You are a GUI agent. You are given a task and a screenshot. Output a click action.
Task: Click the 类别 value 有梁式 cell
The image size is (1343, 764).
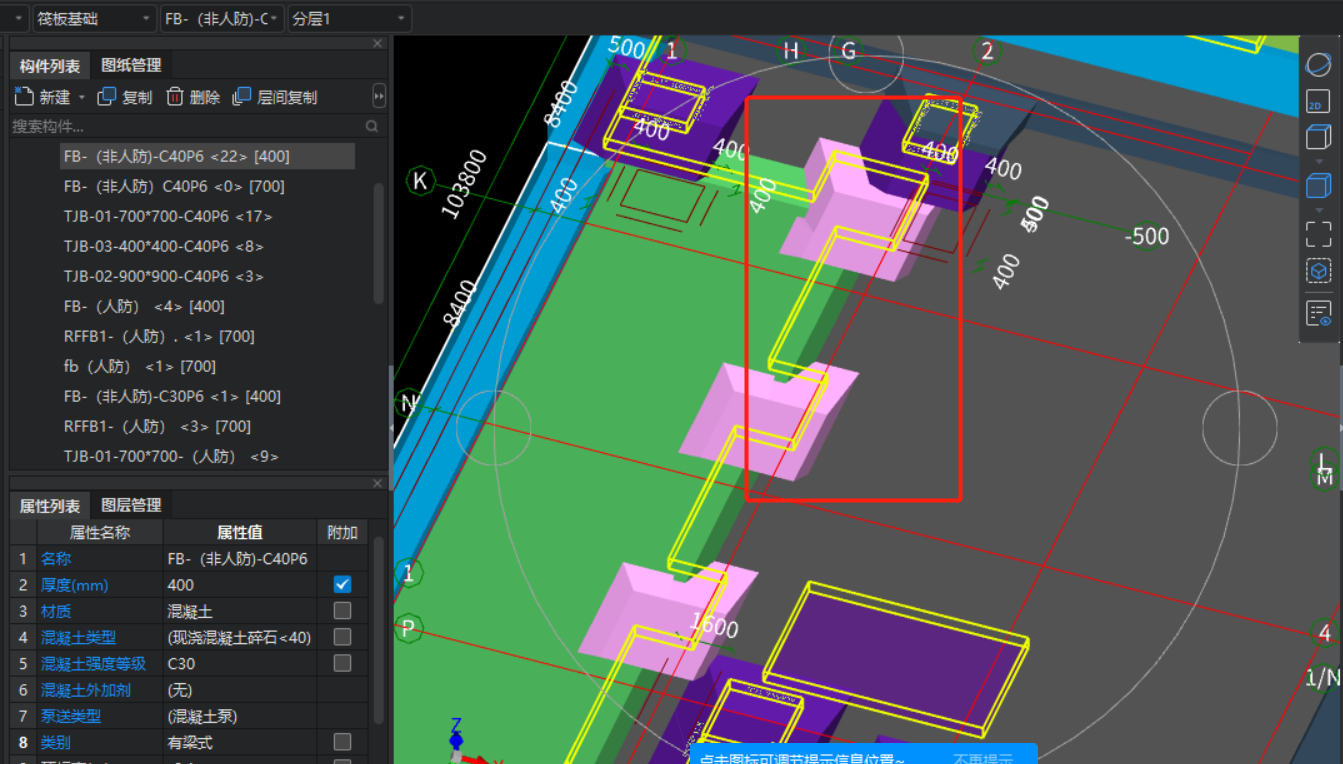(x=240, y=742)
